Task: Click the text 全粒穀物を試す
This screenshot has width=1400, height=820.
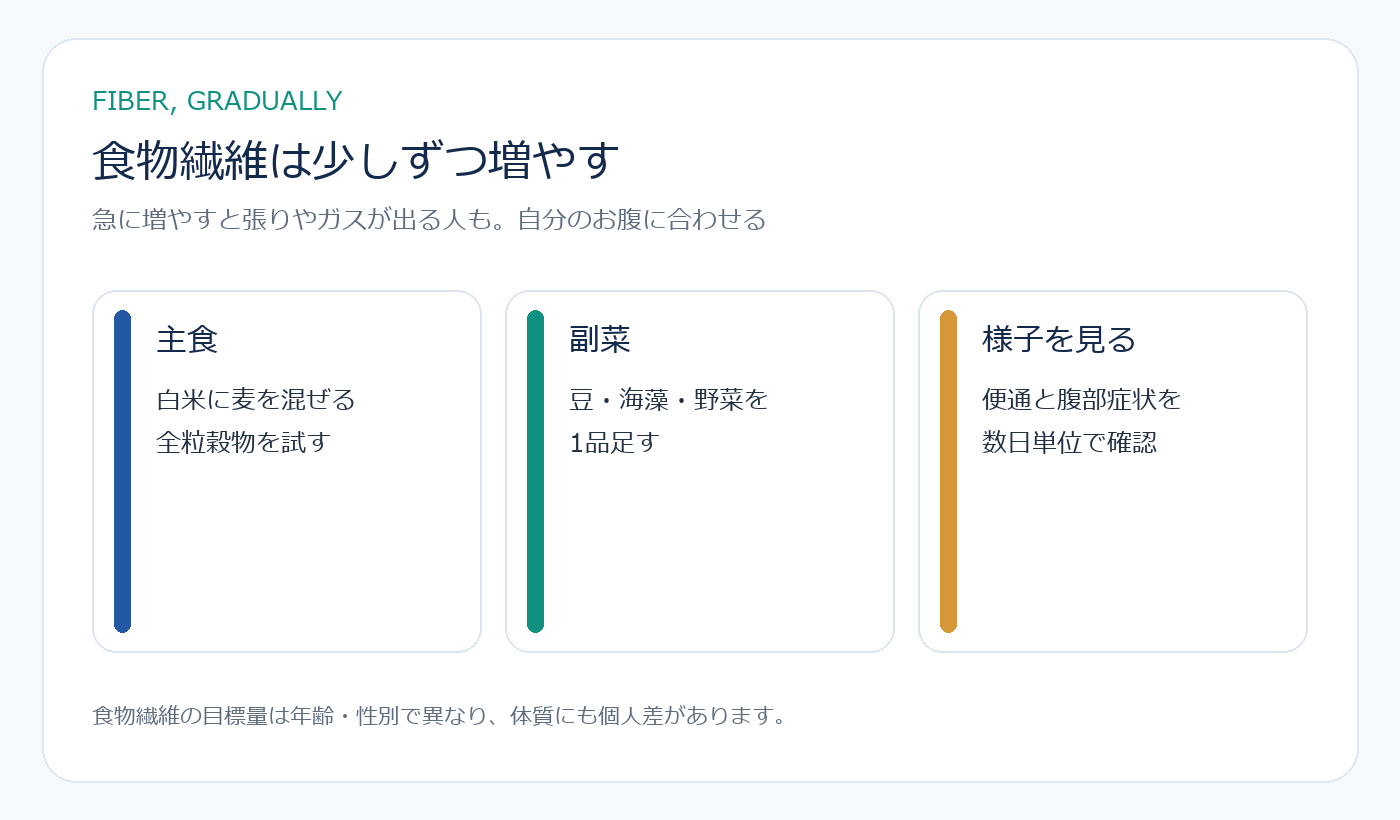Action: coord(244,442)
